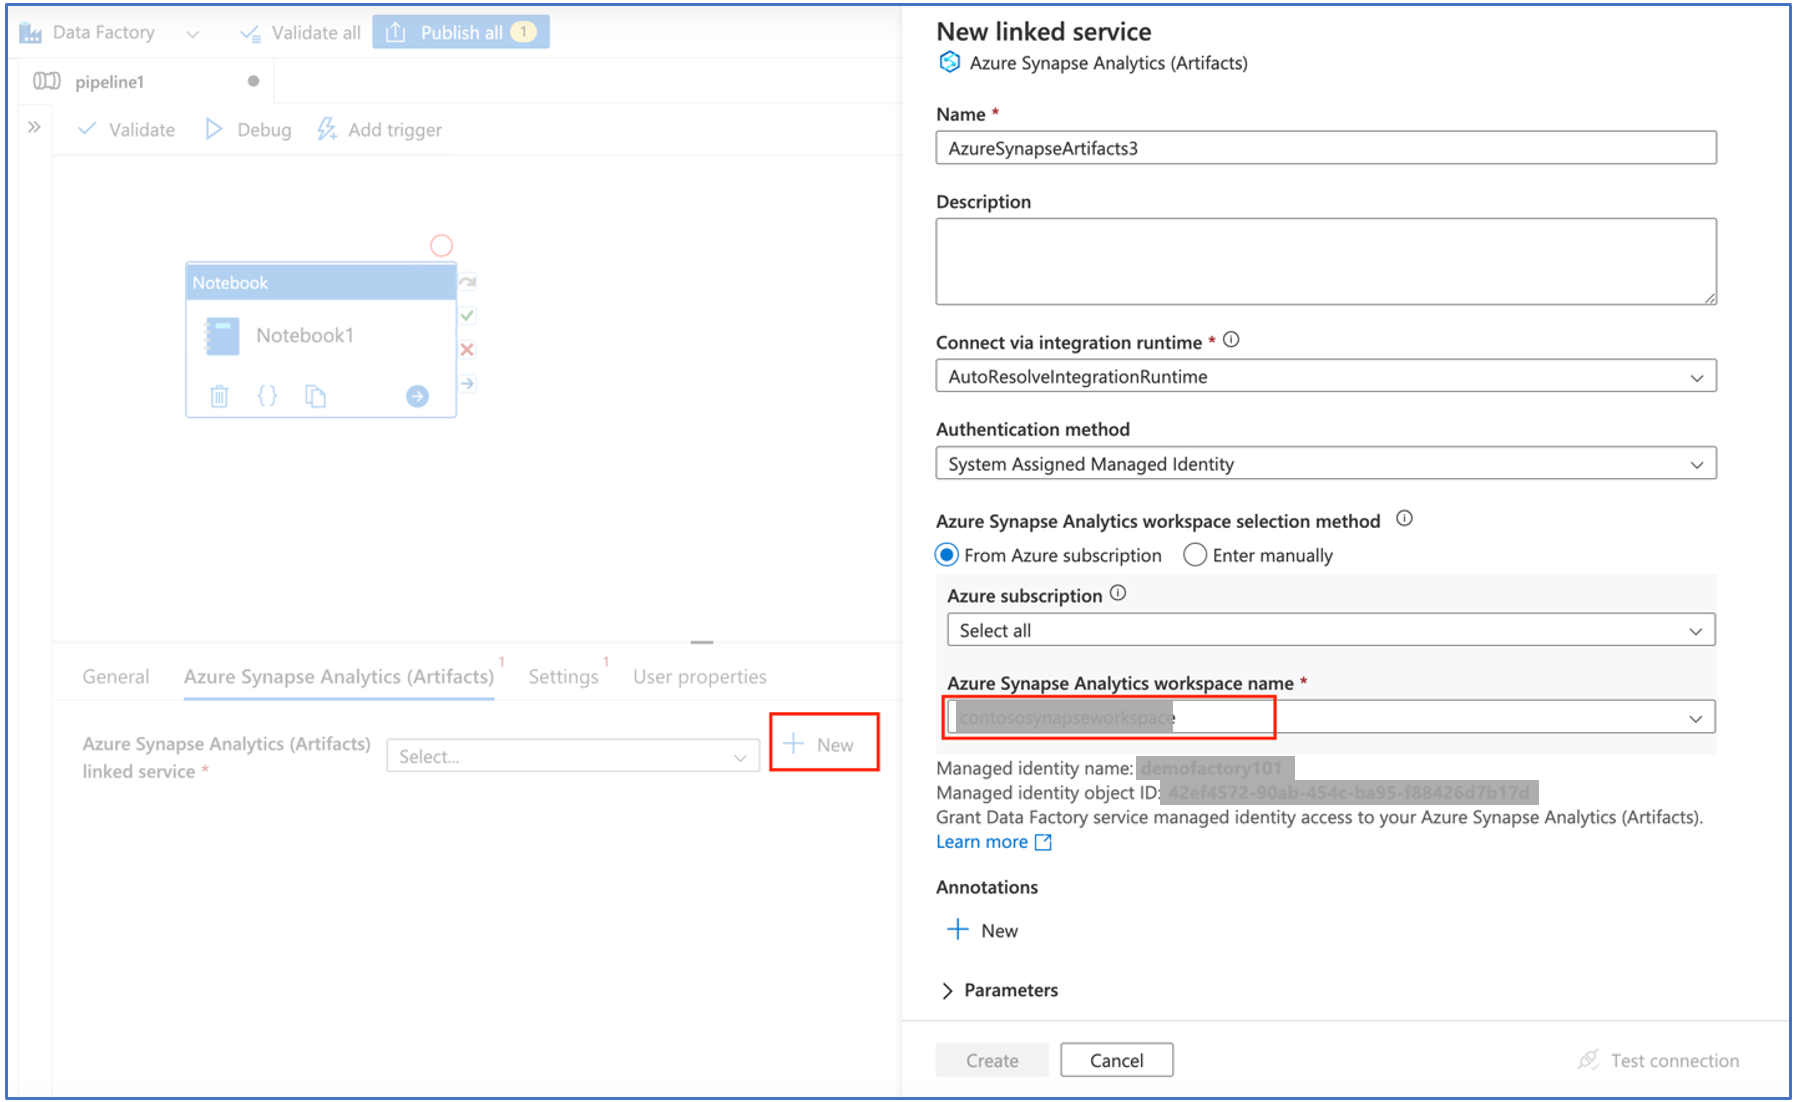1794x1102 pixels.
Task: Click the Create button
Action: (x=992, y=1061)
